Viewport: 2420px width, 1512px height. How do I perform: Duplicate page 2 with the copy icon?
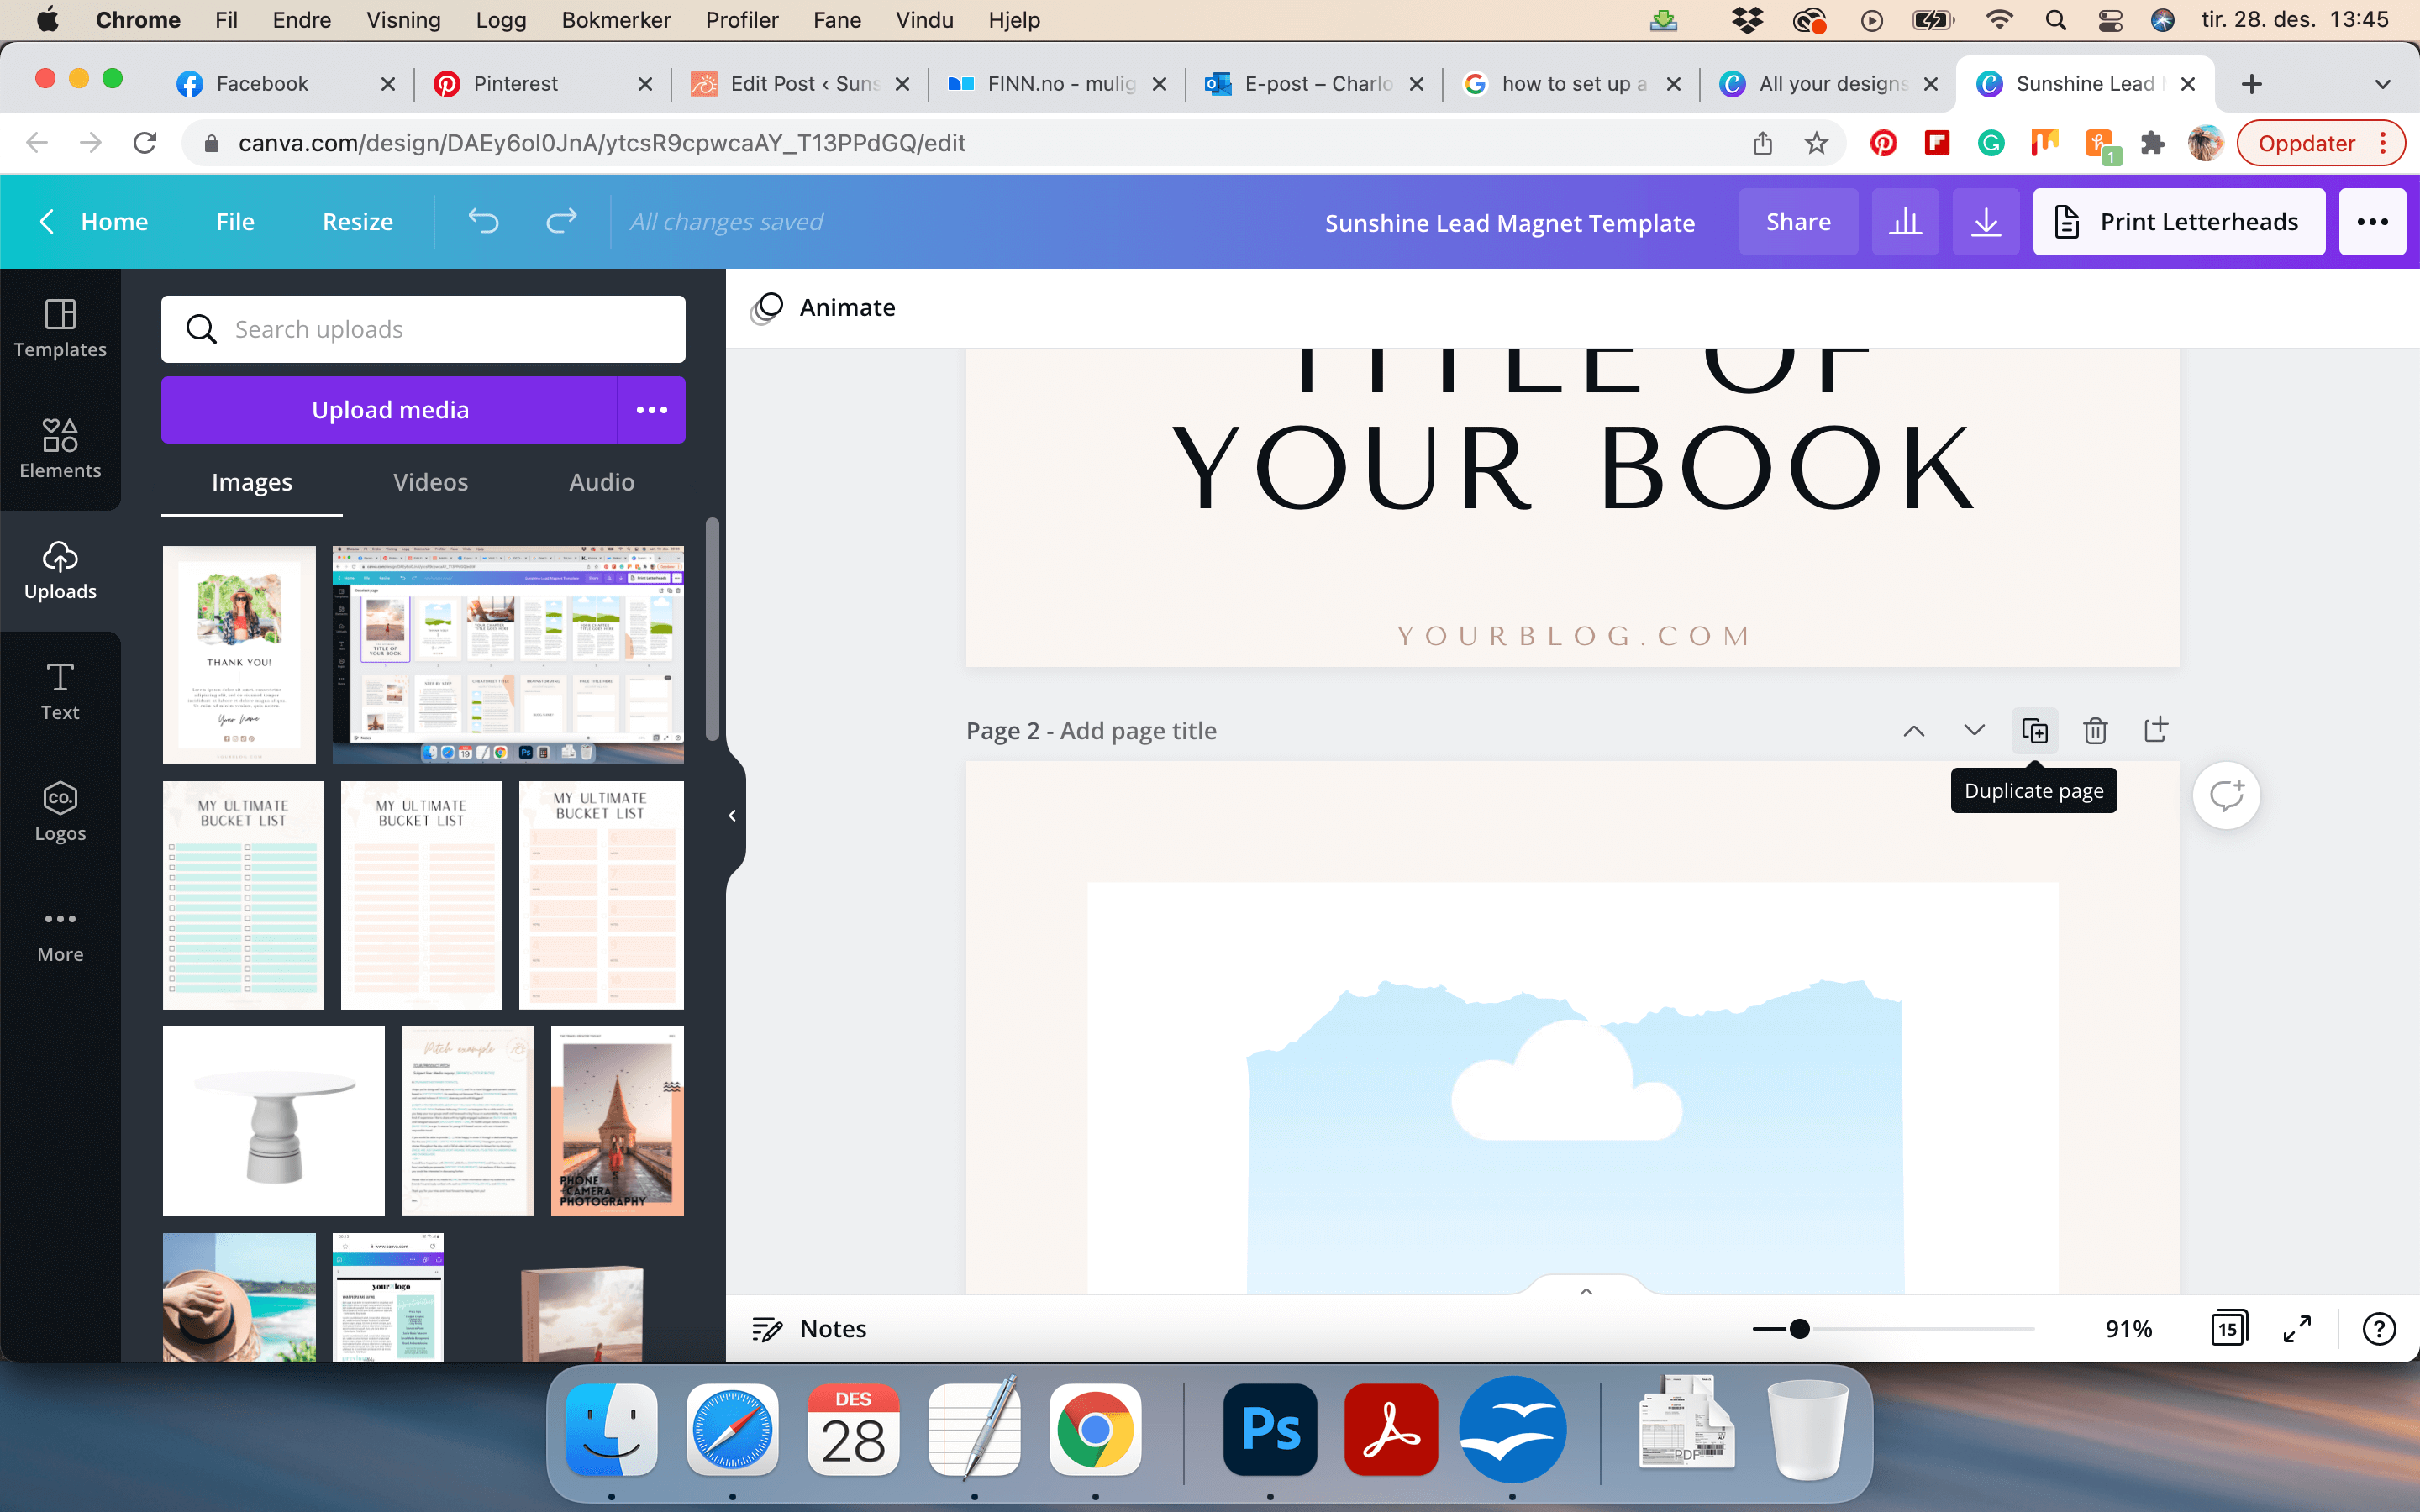click(x=2035, y=731)
